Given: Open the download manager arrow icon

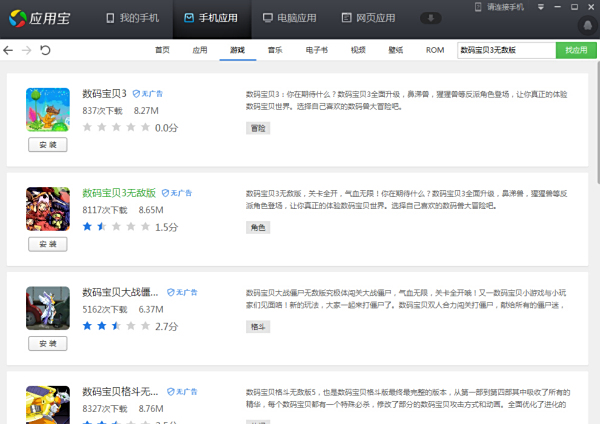Looking at the screenshot, I should [430, 18].
